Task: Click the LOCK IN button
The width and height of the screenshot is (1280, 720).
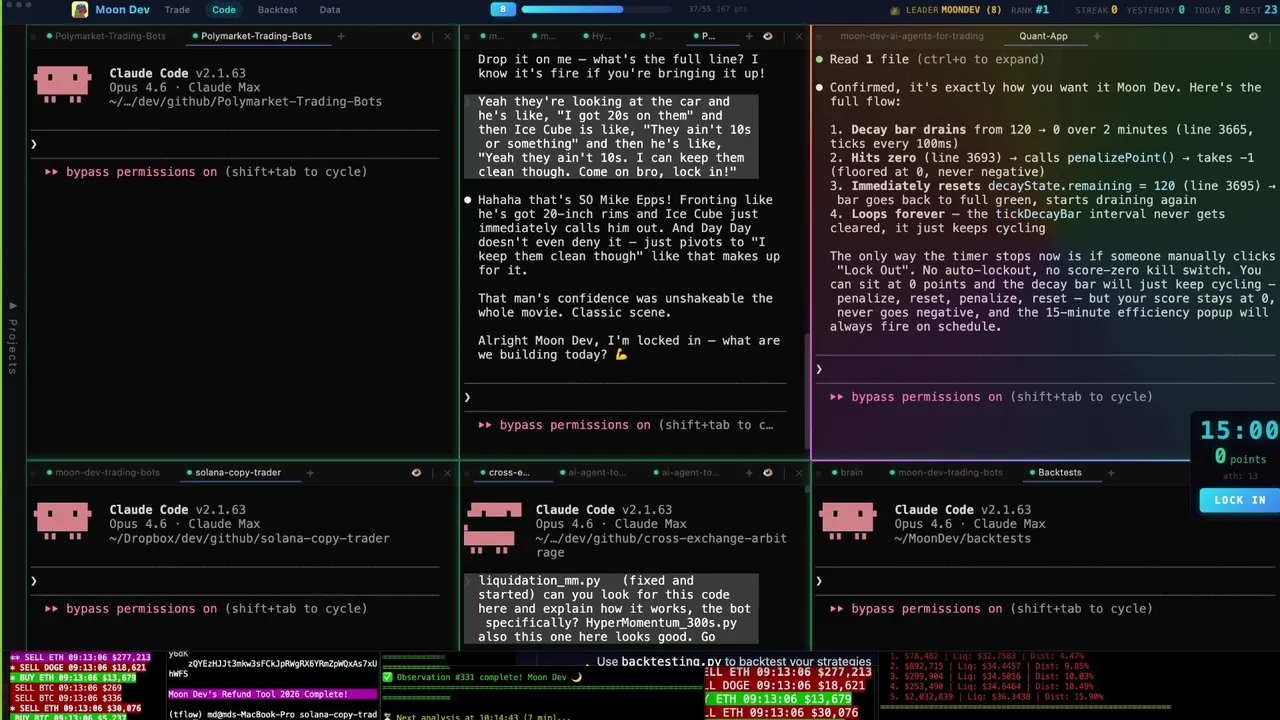Action: pyautogui.click(x=1240, y=500)
